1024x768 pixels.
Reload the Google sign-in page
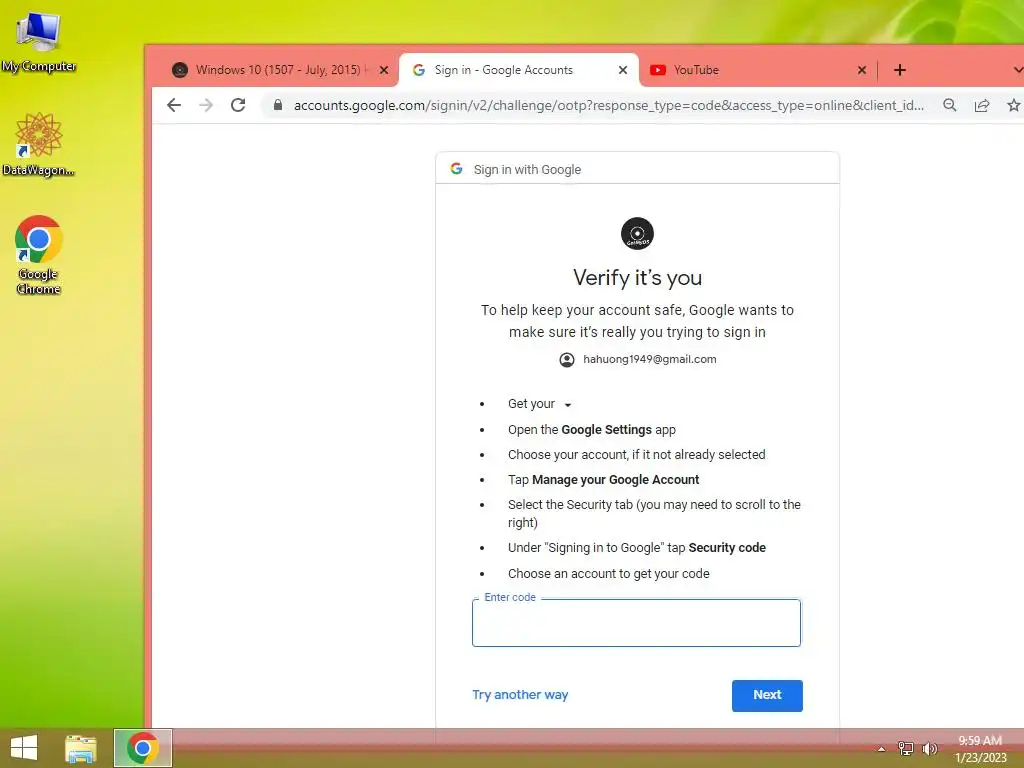pyautogui.click(x=238, y=105)
